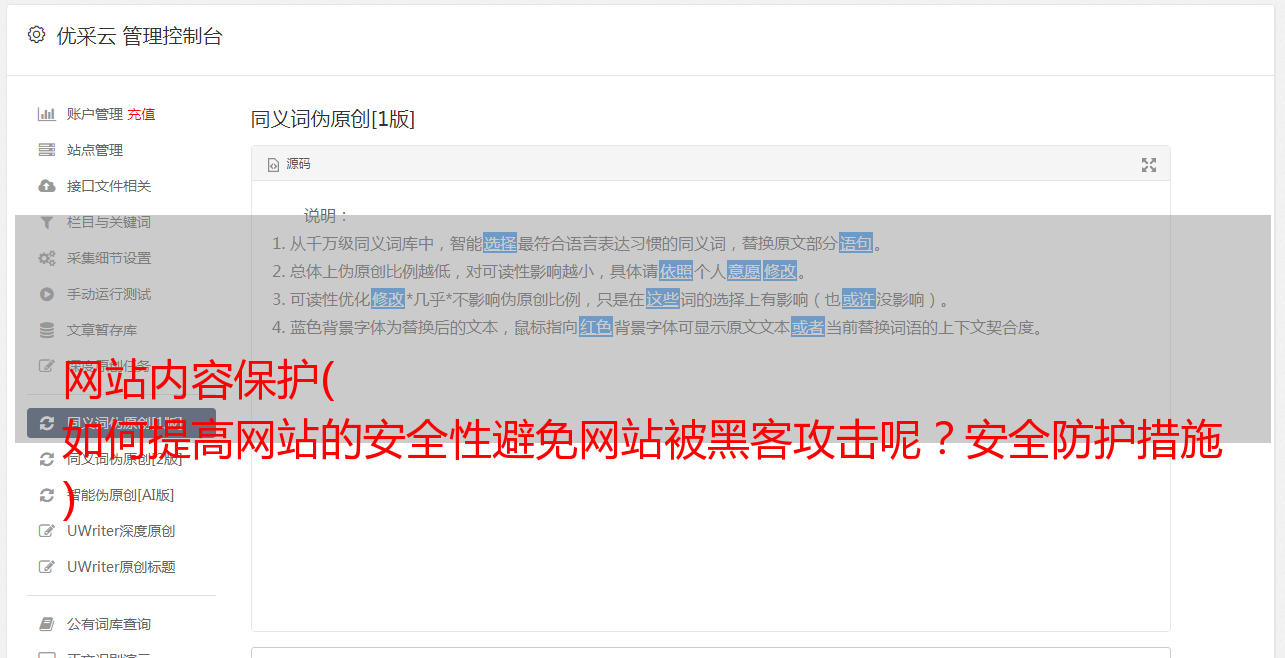Click the edit icon for UWriter深度原创
The width and height of the screenshot is (1285, 658).
pos(46,531)
